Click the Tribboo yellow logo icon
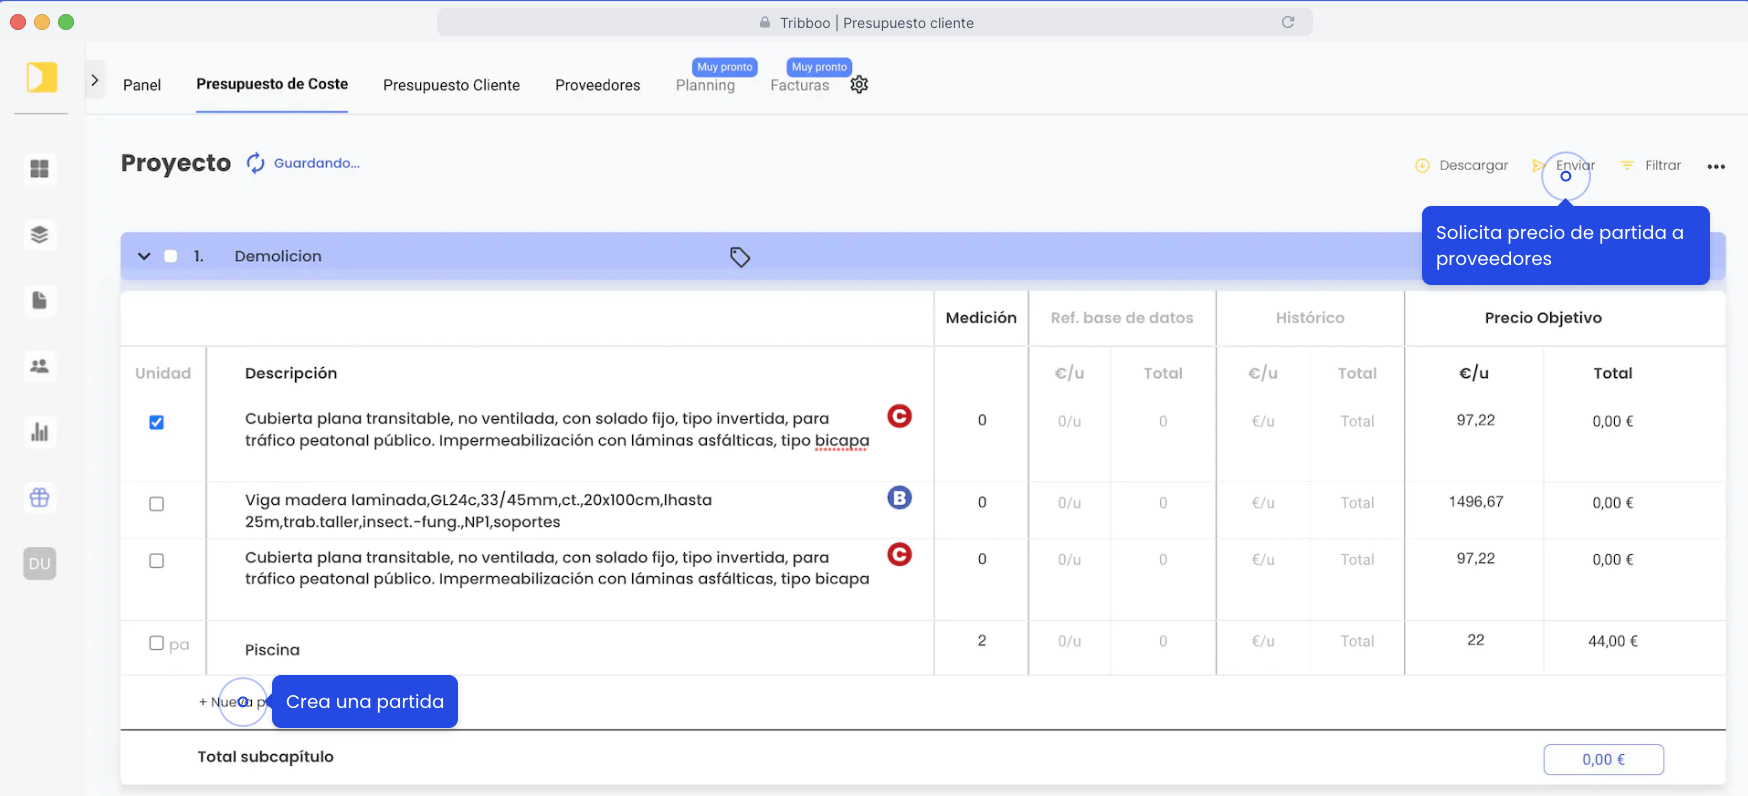Viewport: 1748px width, 796px height. coord(42,78)
